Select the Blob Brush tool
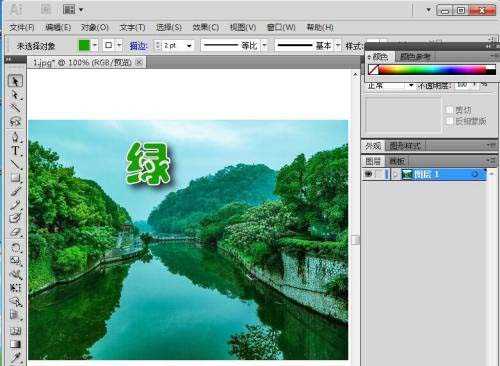500x366 pixels. (x=15, y=218)
